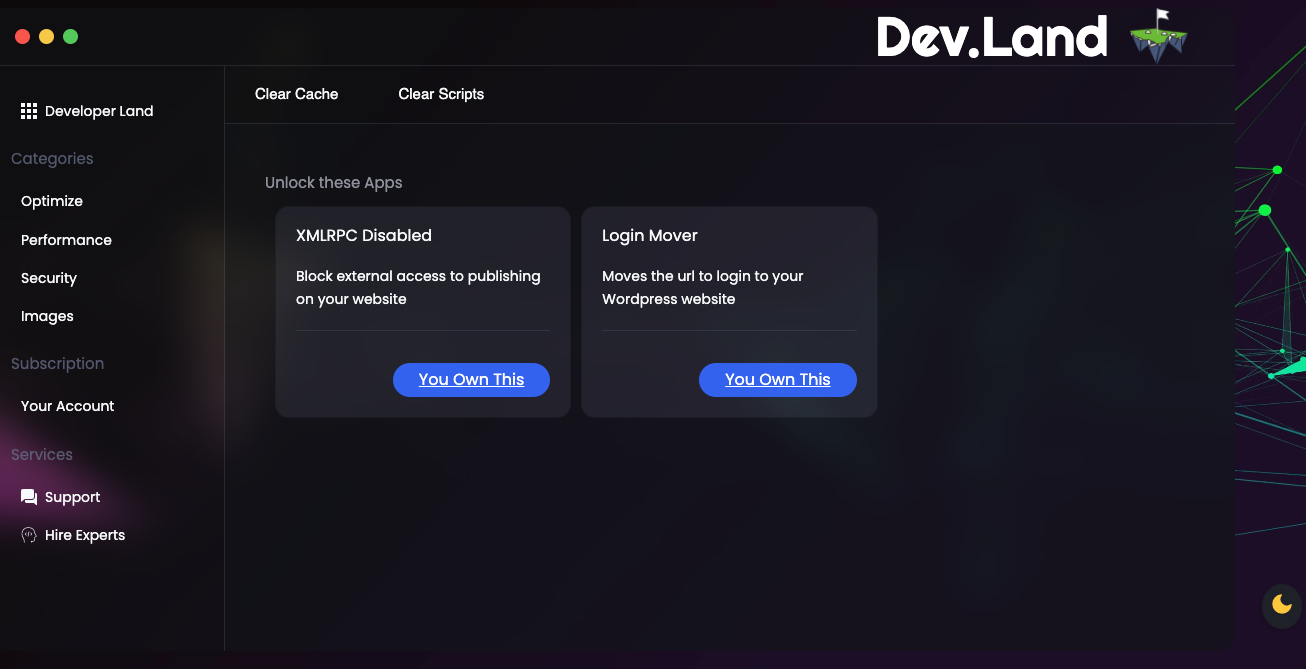The image size is (1306, 669).
Task: Toggle dark mode moon icon
Action: point(1282,604)
